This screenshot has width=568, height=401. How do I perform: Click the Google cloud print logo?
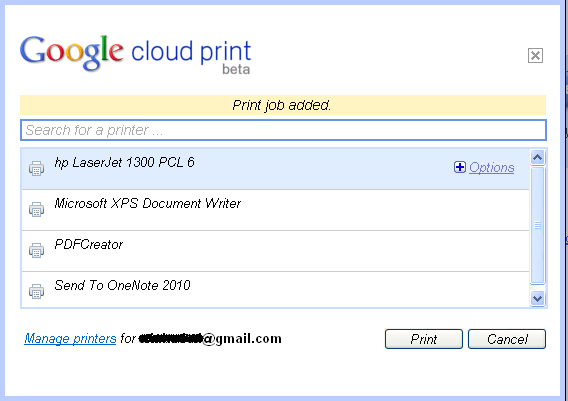point(135,54)
